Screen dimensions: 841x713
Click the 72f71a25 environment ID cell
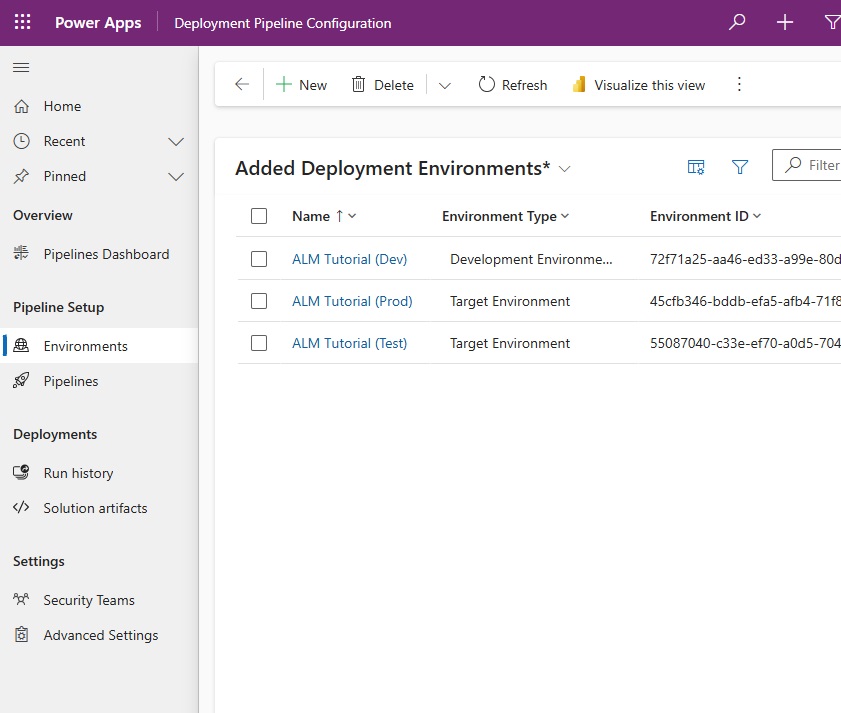click(745, 259)
